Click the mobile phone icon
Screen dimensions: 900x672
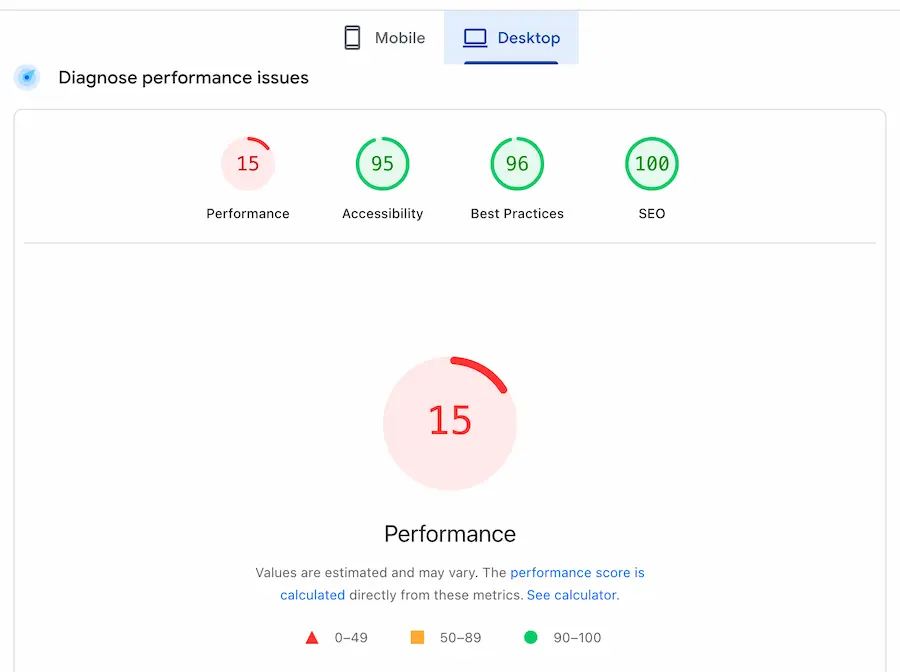pyautogui.click(x=352, y=36)
